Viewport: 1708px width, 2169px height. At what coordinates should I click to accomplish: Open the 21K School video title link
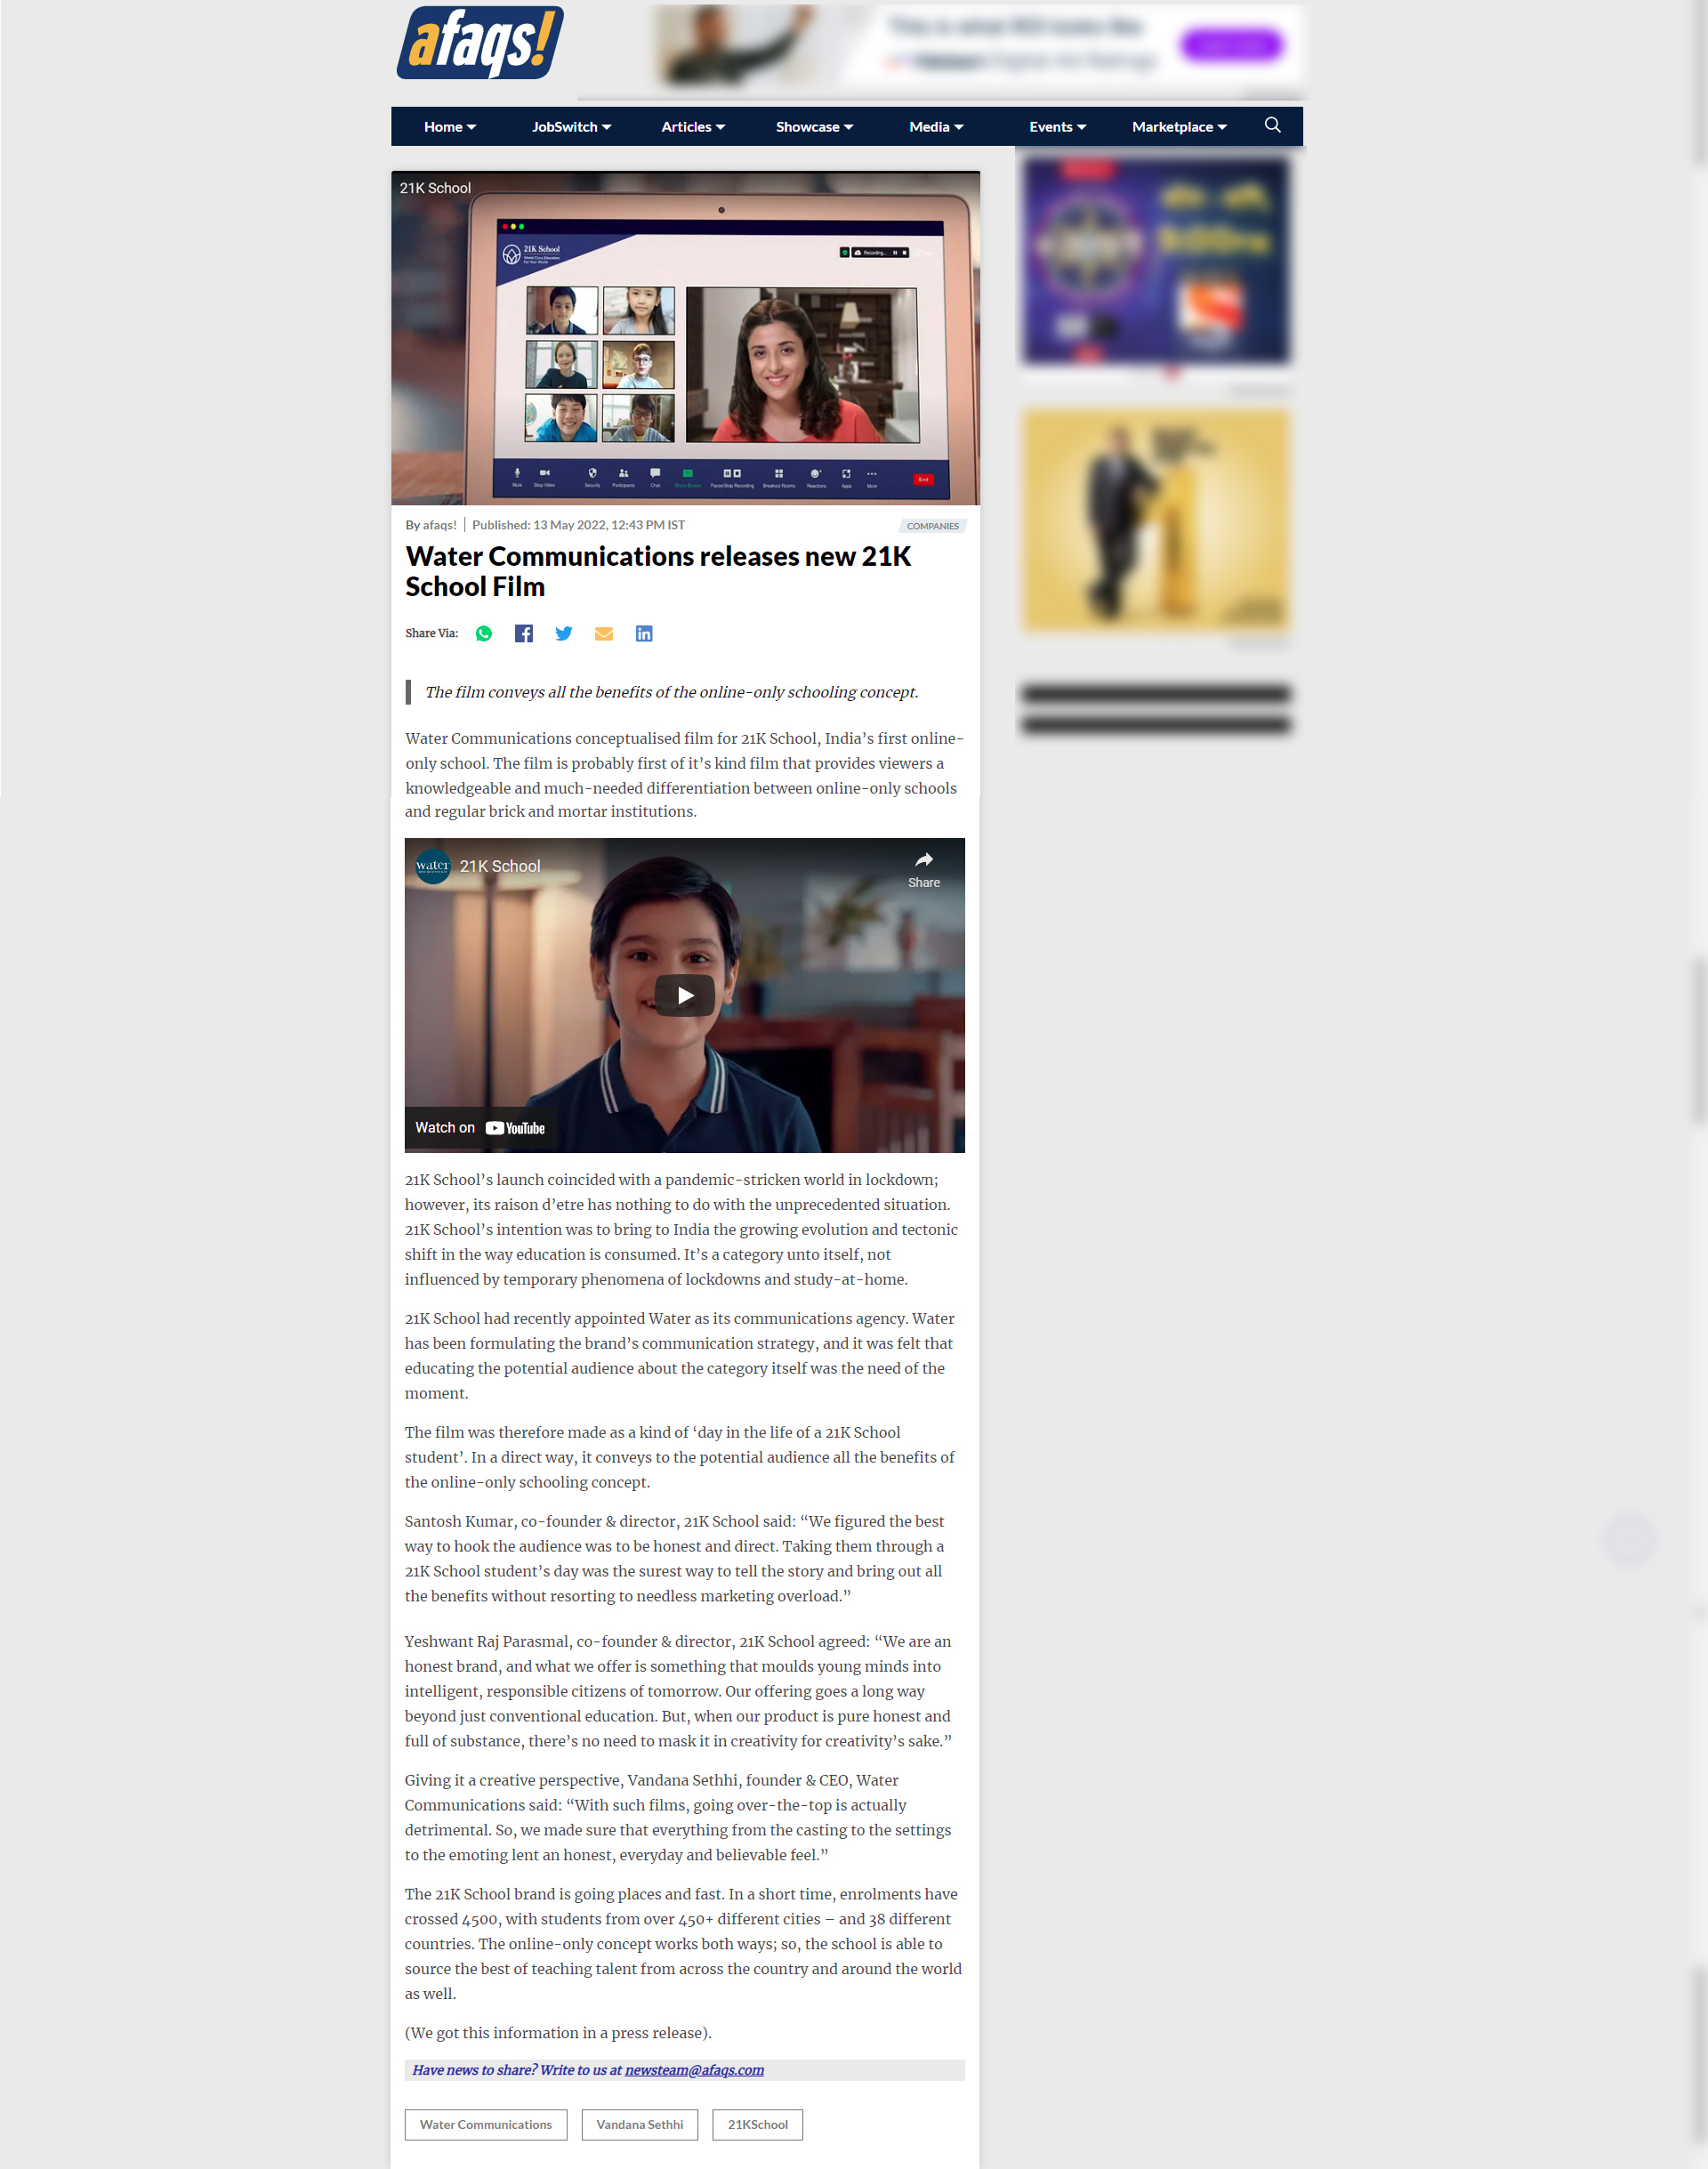pyautogui.click(x=500, y=866)
